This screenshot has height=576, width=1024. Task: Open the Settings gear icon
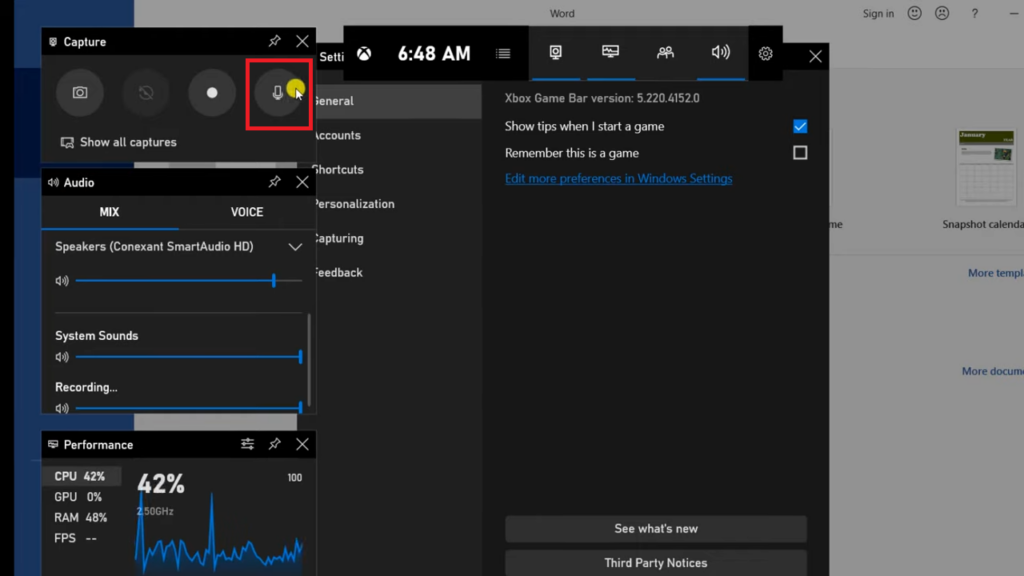(765, 54)
